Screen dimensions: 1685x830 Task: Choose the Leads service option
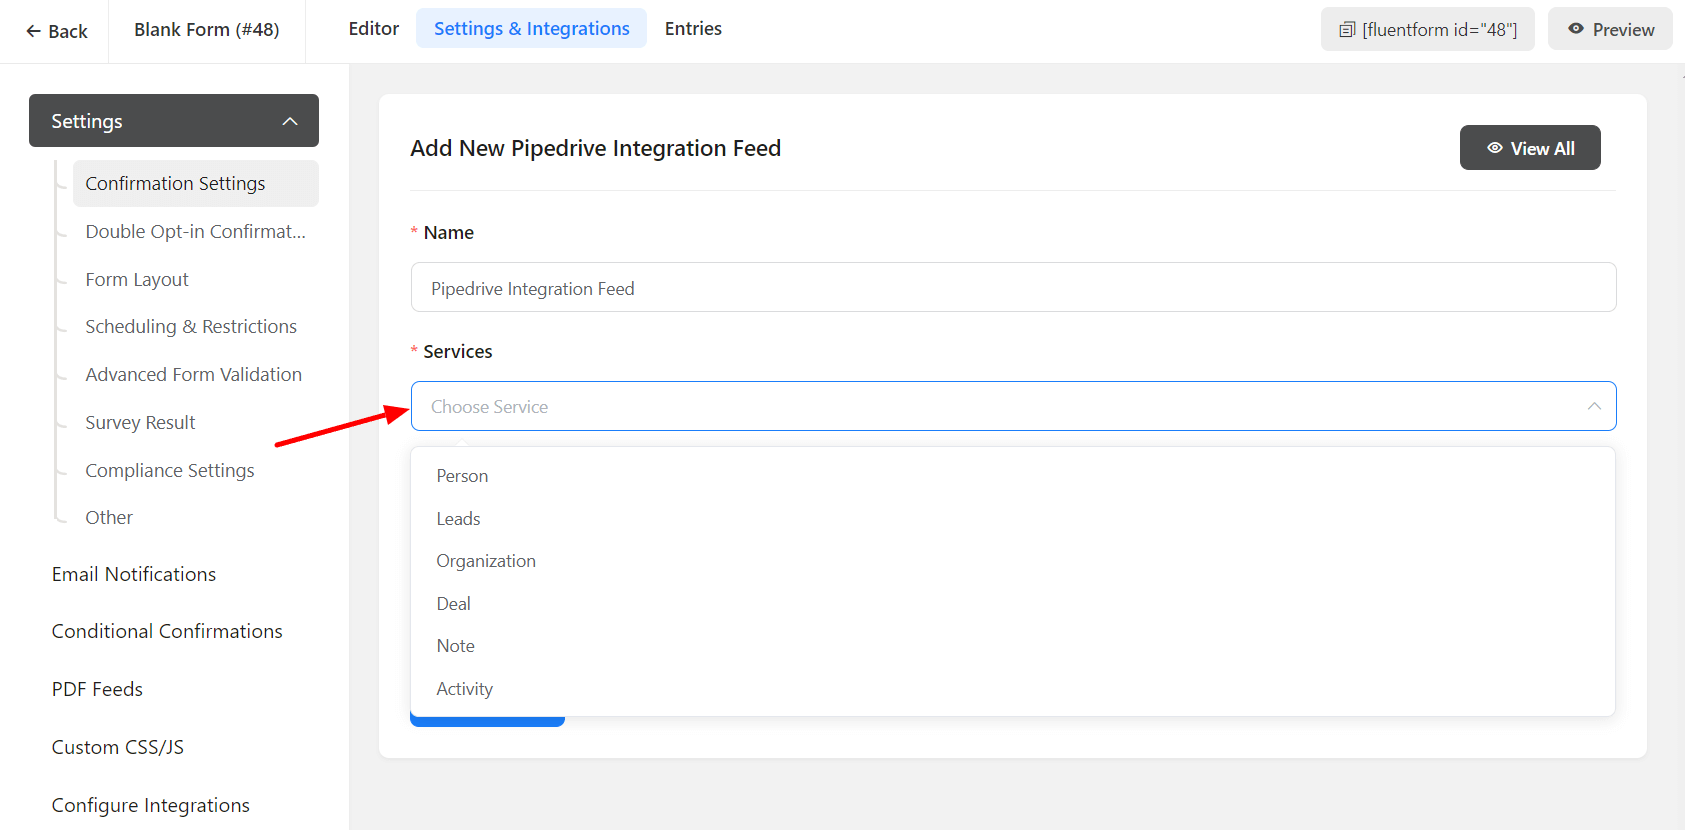click(458, 519)
